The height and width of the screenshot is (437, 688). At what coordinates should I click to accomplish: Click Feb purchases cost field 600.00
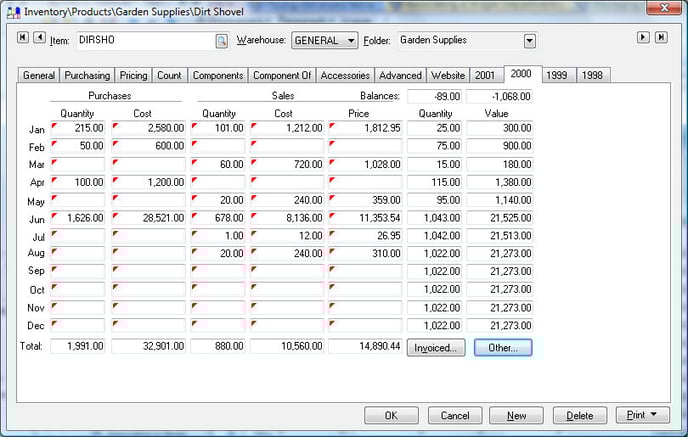click(x=148, y=146)
